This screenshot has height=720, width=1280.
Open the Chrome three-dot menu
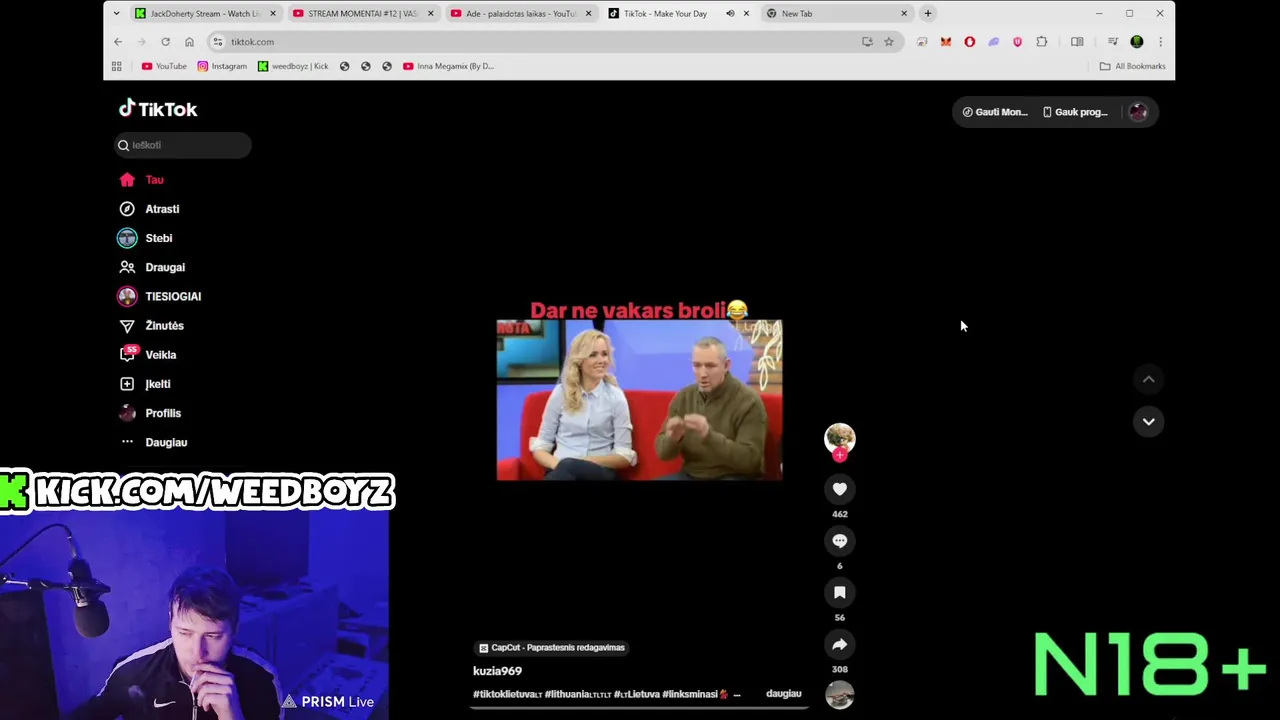pyautogui.click(x=1160, y=42)
